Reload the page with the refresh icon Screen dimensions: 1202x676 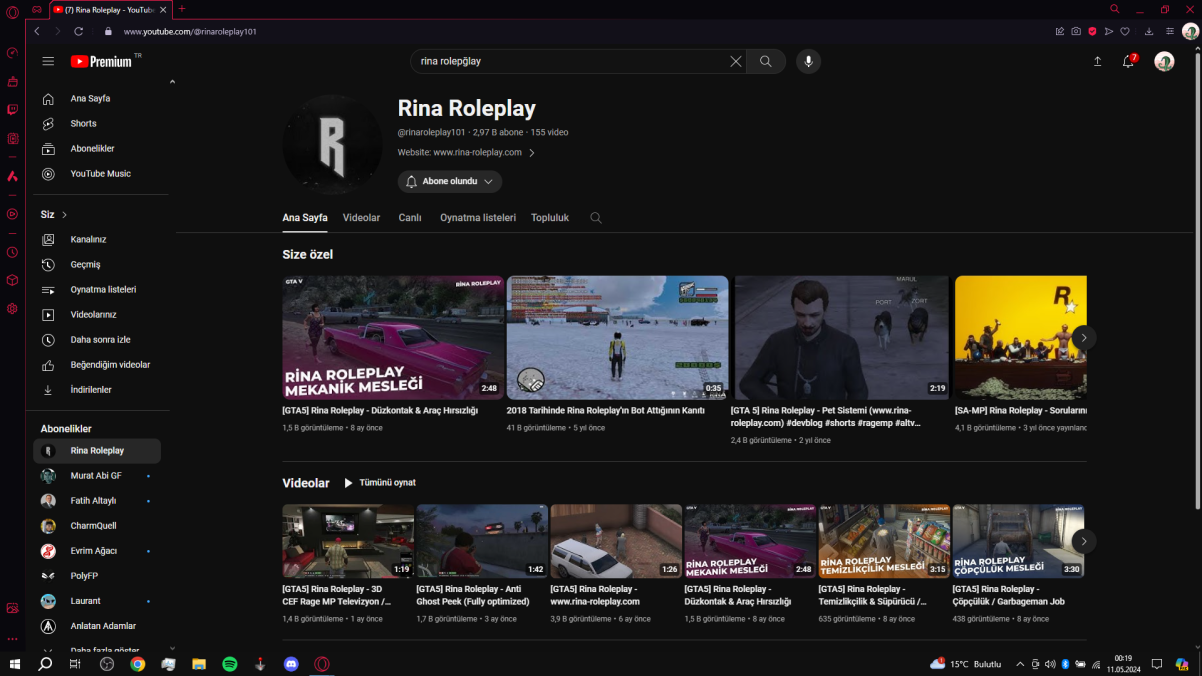pyautogui.click(x=79, y=31)
